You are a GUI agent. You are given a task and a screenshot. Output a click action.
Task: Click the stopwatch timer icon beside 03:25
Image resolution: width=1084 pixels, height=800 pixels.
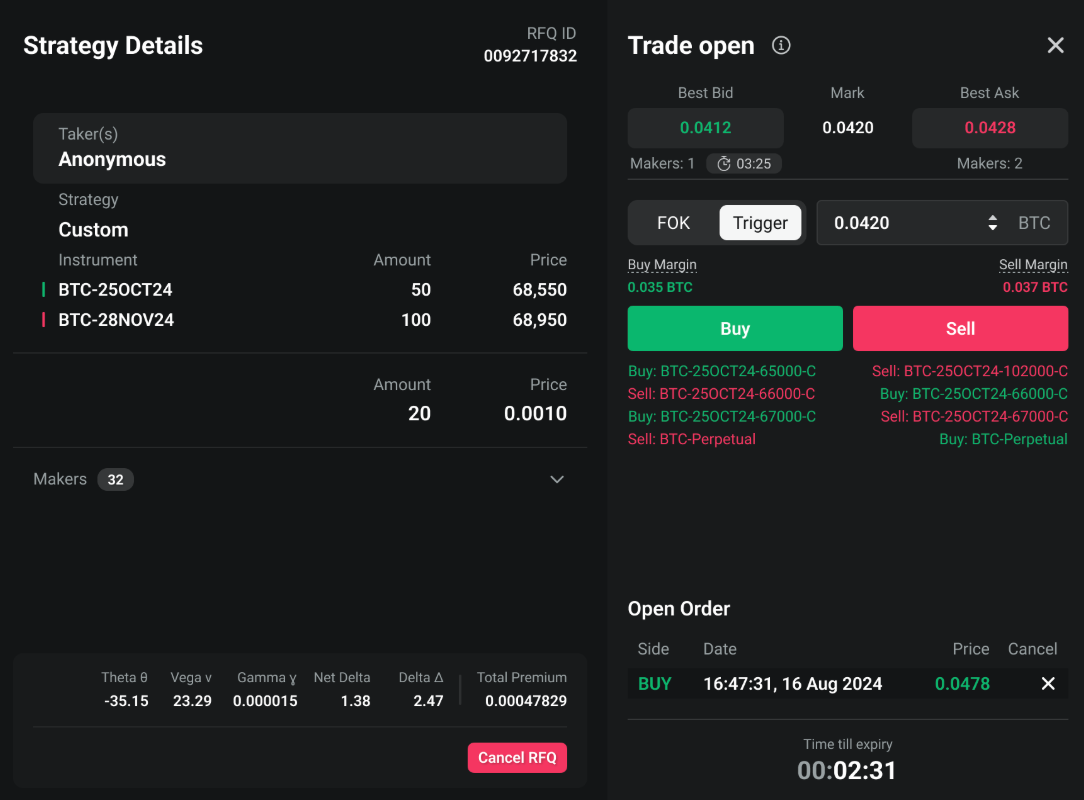[724, 163]
